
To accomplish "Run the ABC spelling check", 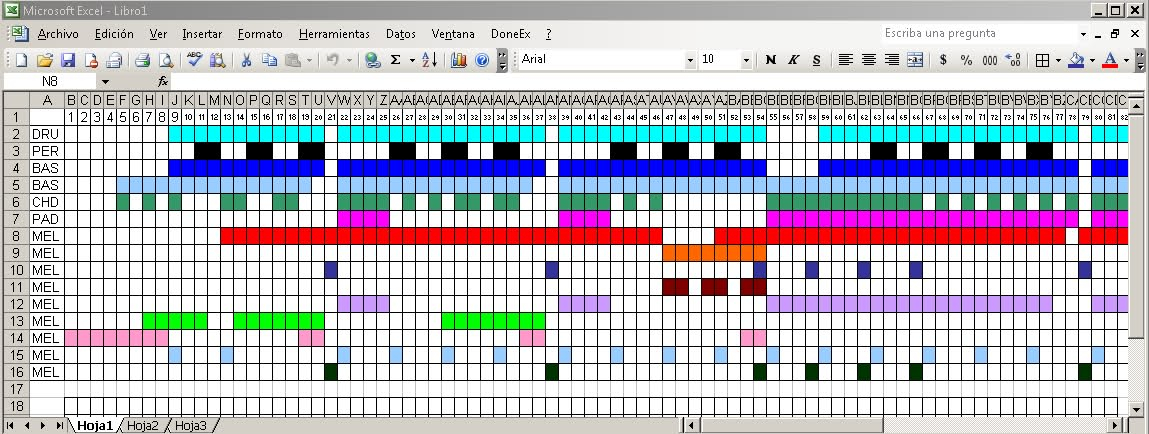I will [194, 60].
